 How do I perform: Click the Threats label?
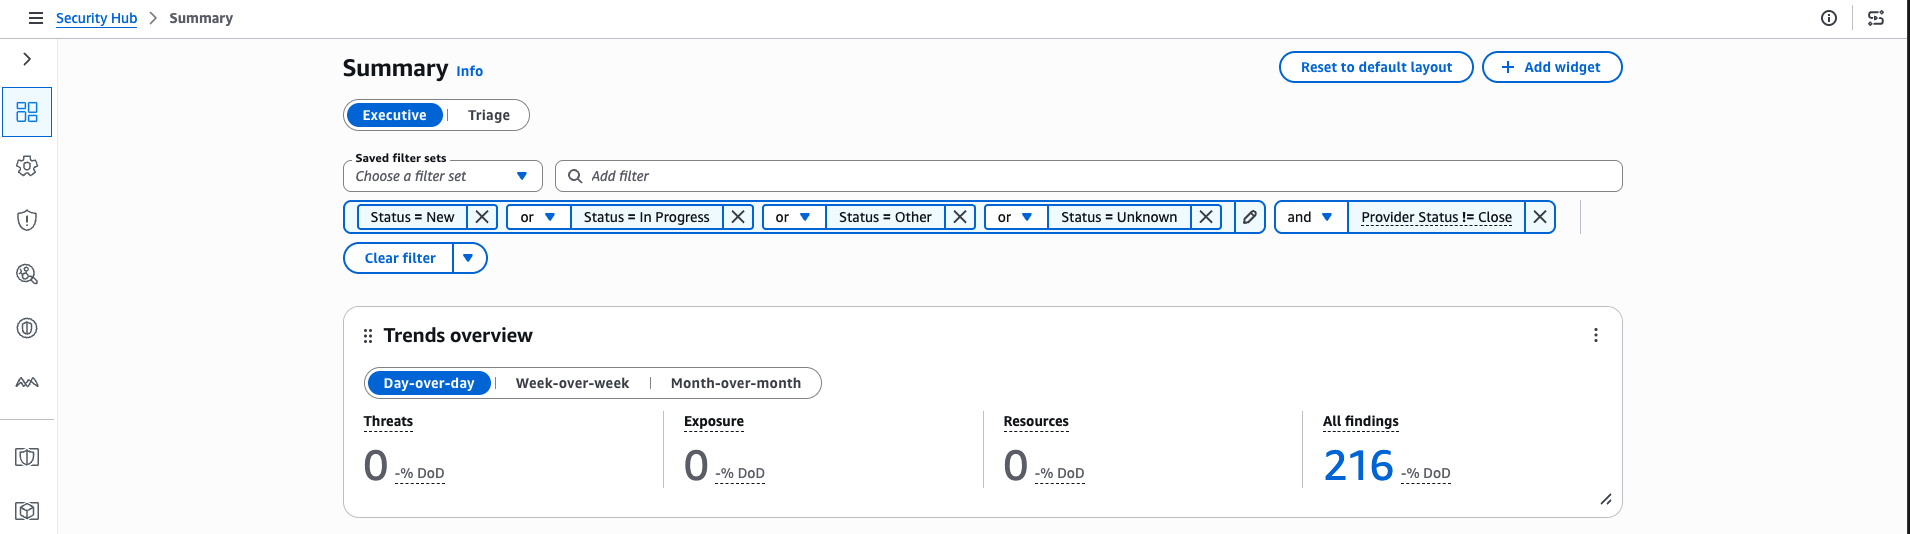coord(388,421)
